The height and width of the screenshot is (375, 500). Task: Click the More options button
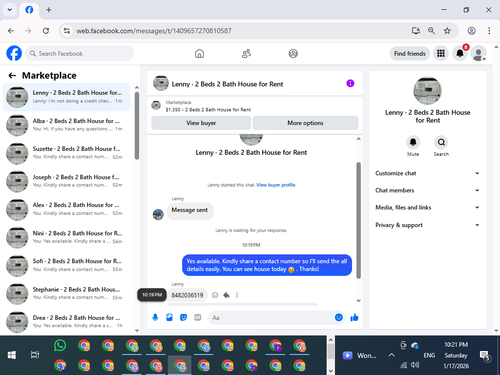pos(305,123)
